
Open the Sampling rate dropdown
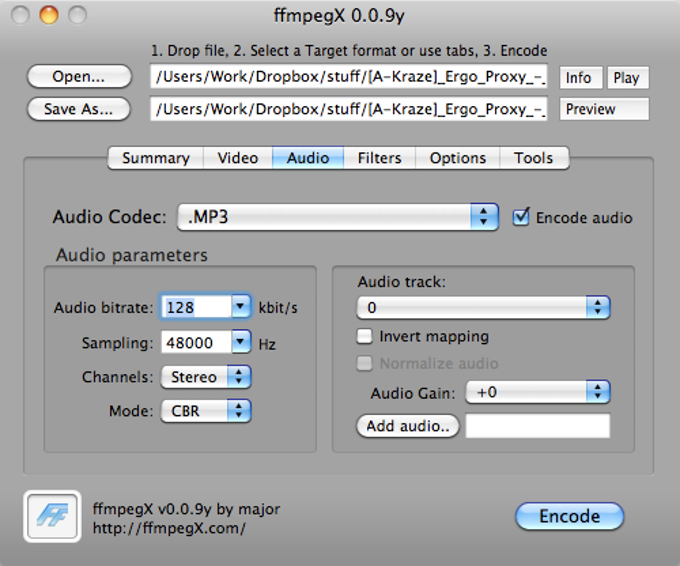(240, 343)
